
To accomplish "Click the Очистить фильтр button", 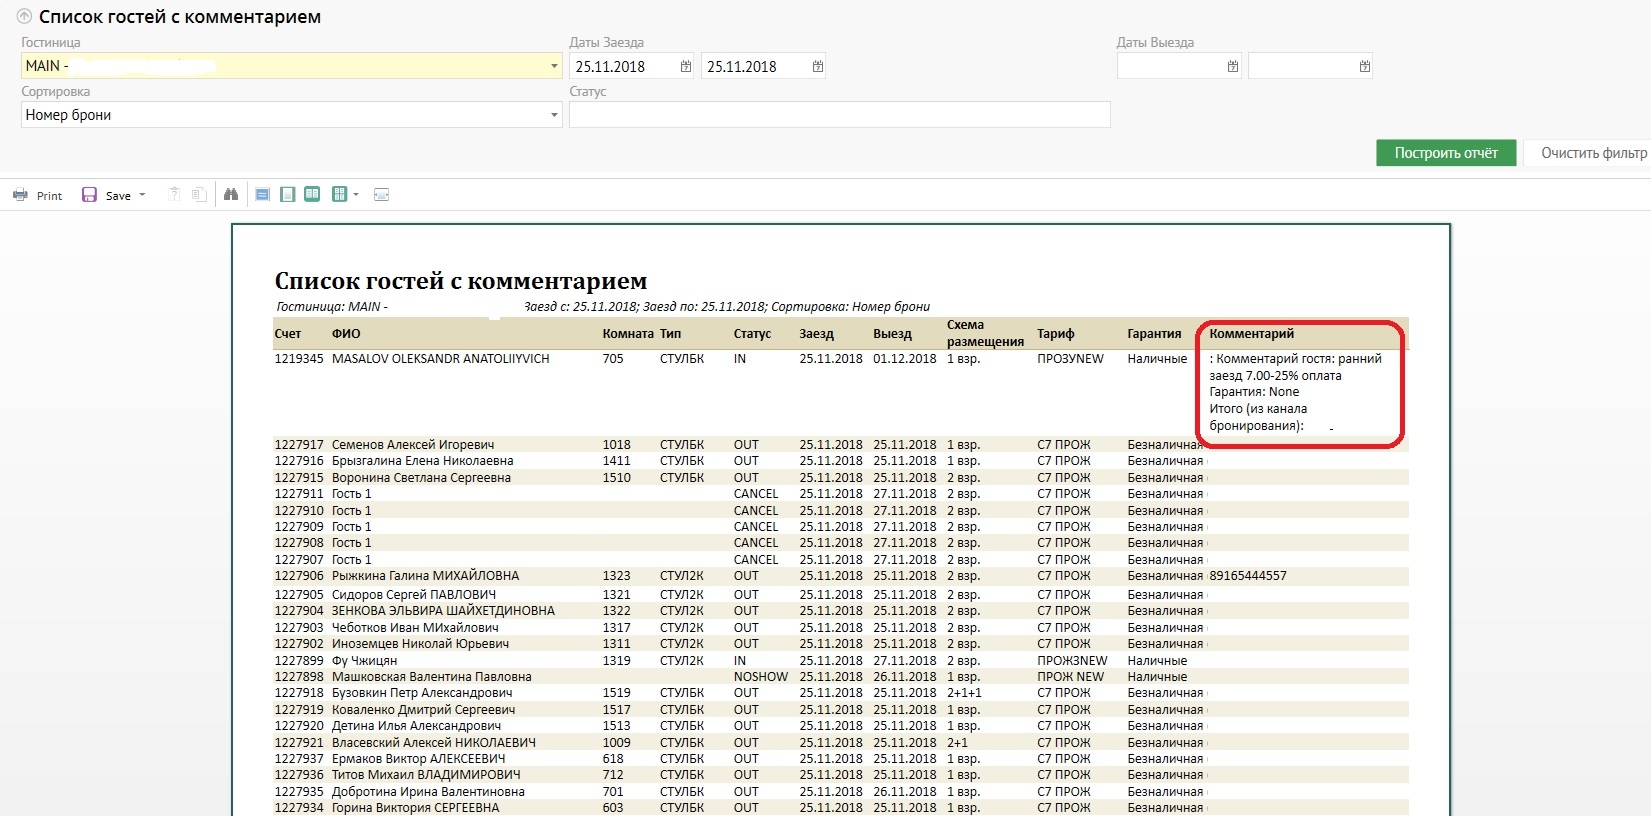I will click(x=1592, y=153).
